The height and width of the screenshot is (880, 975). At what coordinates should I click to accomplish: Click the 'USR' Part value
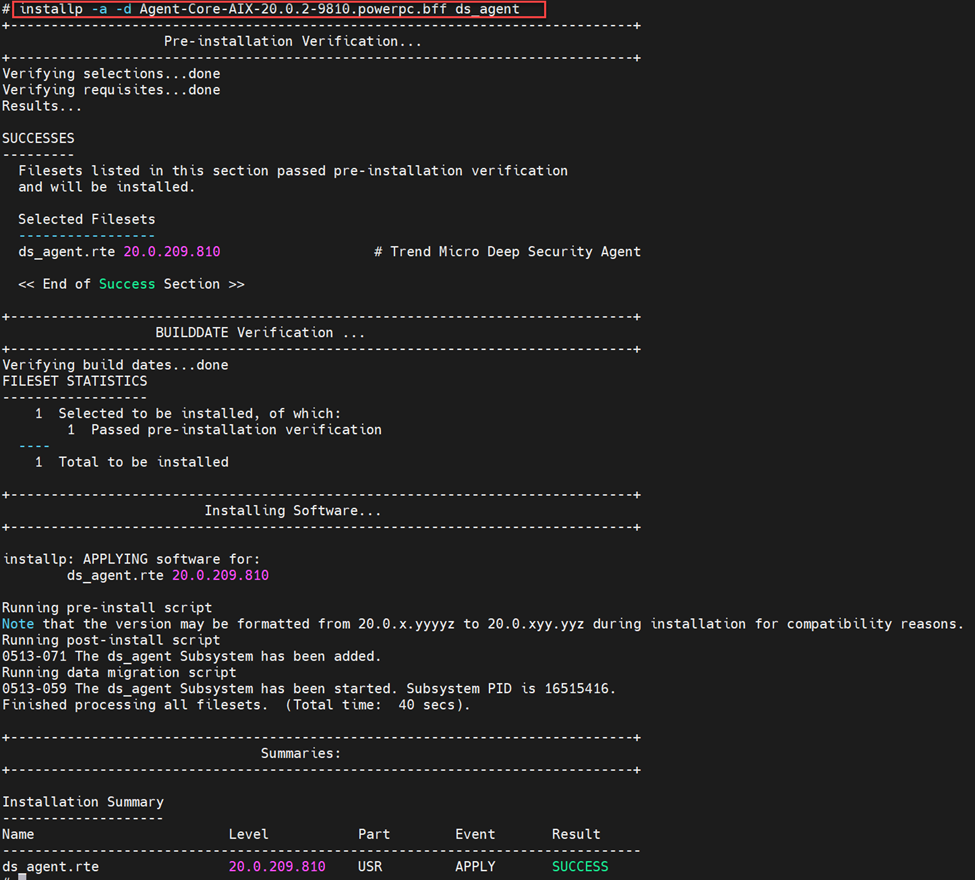coord(370,866)
